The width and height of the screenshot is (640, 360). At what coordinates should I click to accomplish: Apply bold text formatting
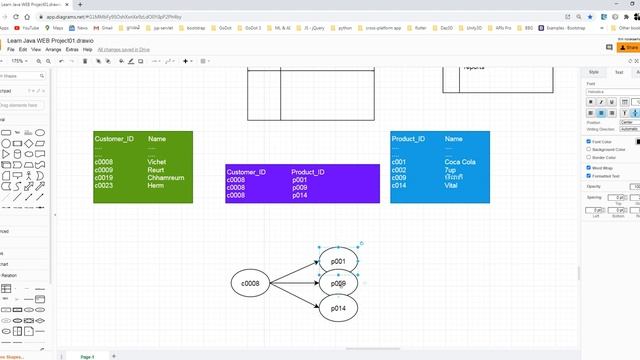(591, 102)
